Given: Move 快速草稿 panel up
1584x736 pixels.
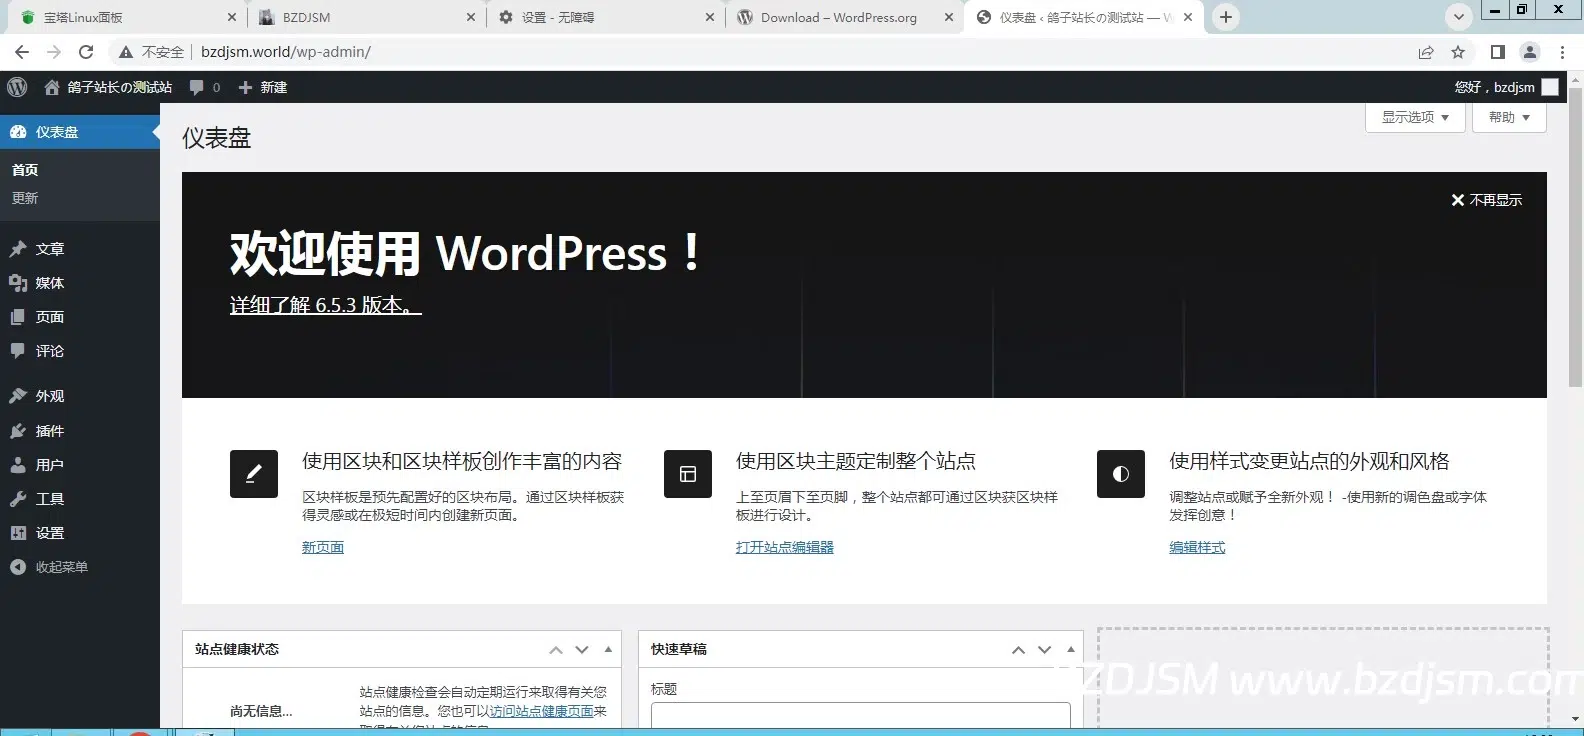Looking at the screenshot, I should pos(1018,650).
